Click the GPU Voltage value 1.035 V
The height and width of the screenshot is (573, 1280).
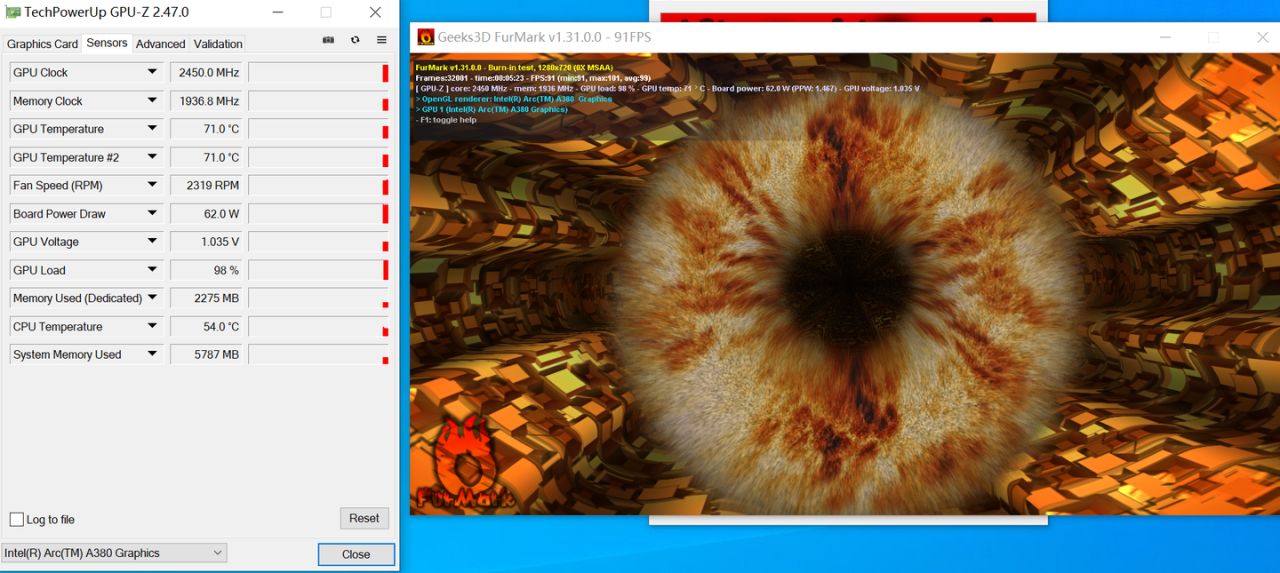206,242
